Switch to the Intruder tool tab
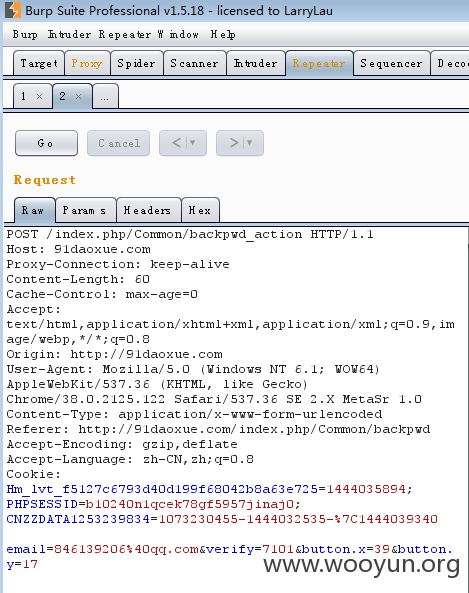The image size is (469, 593). (256, 63)
